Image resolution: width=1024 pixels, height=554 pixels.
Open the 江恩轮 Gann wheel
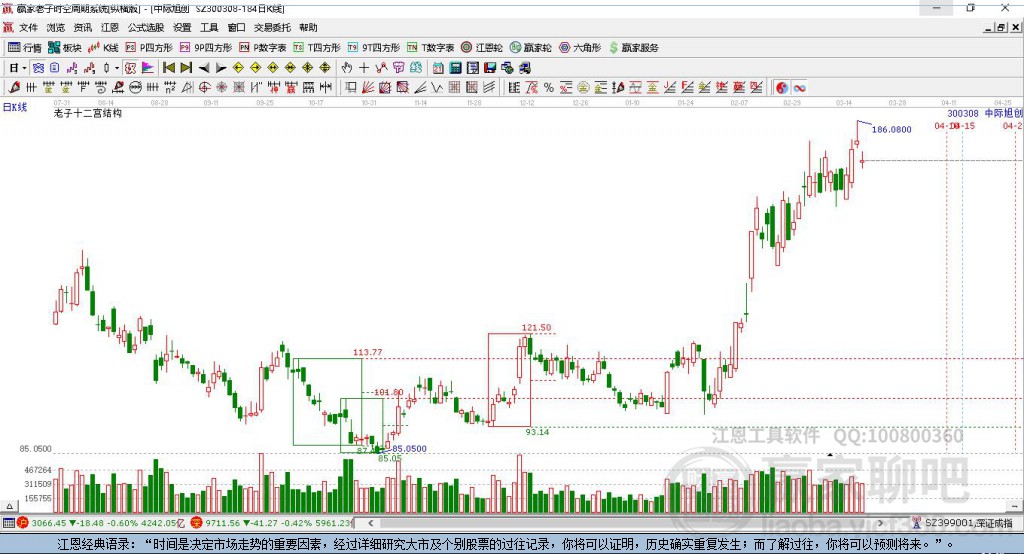(x=482, y=48)
